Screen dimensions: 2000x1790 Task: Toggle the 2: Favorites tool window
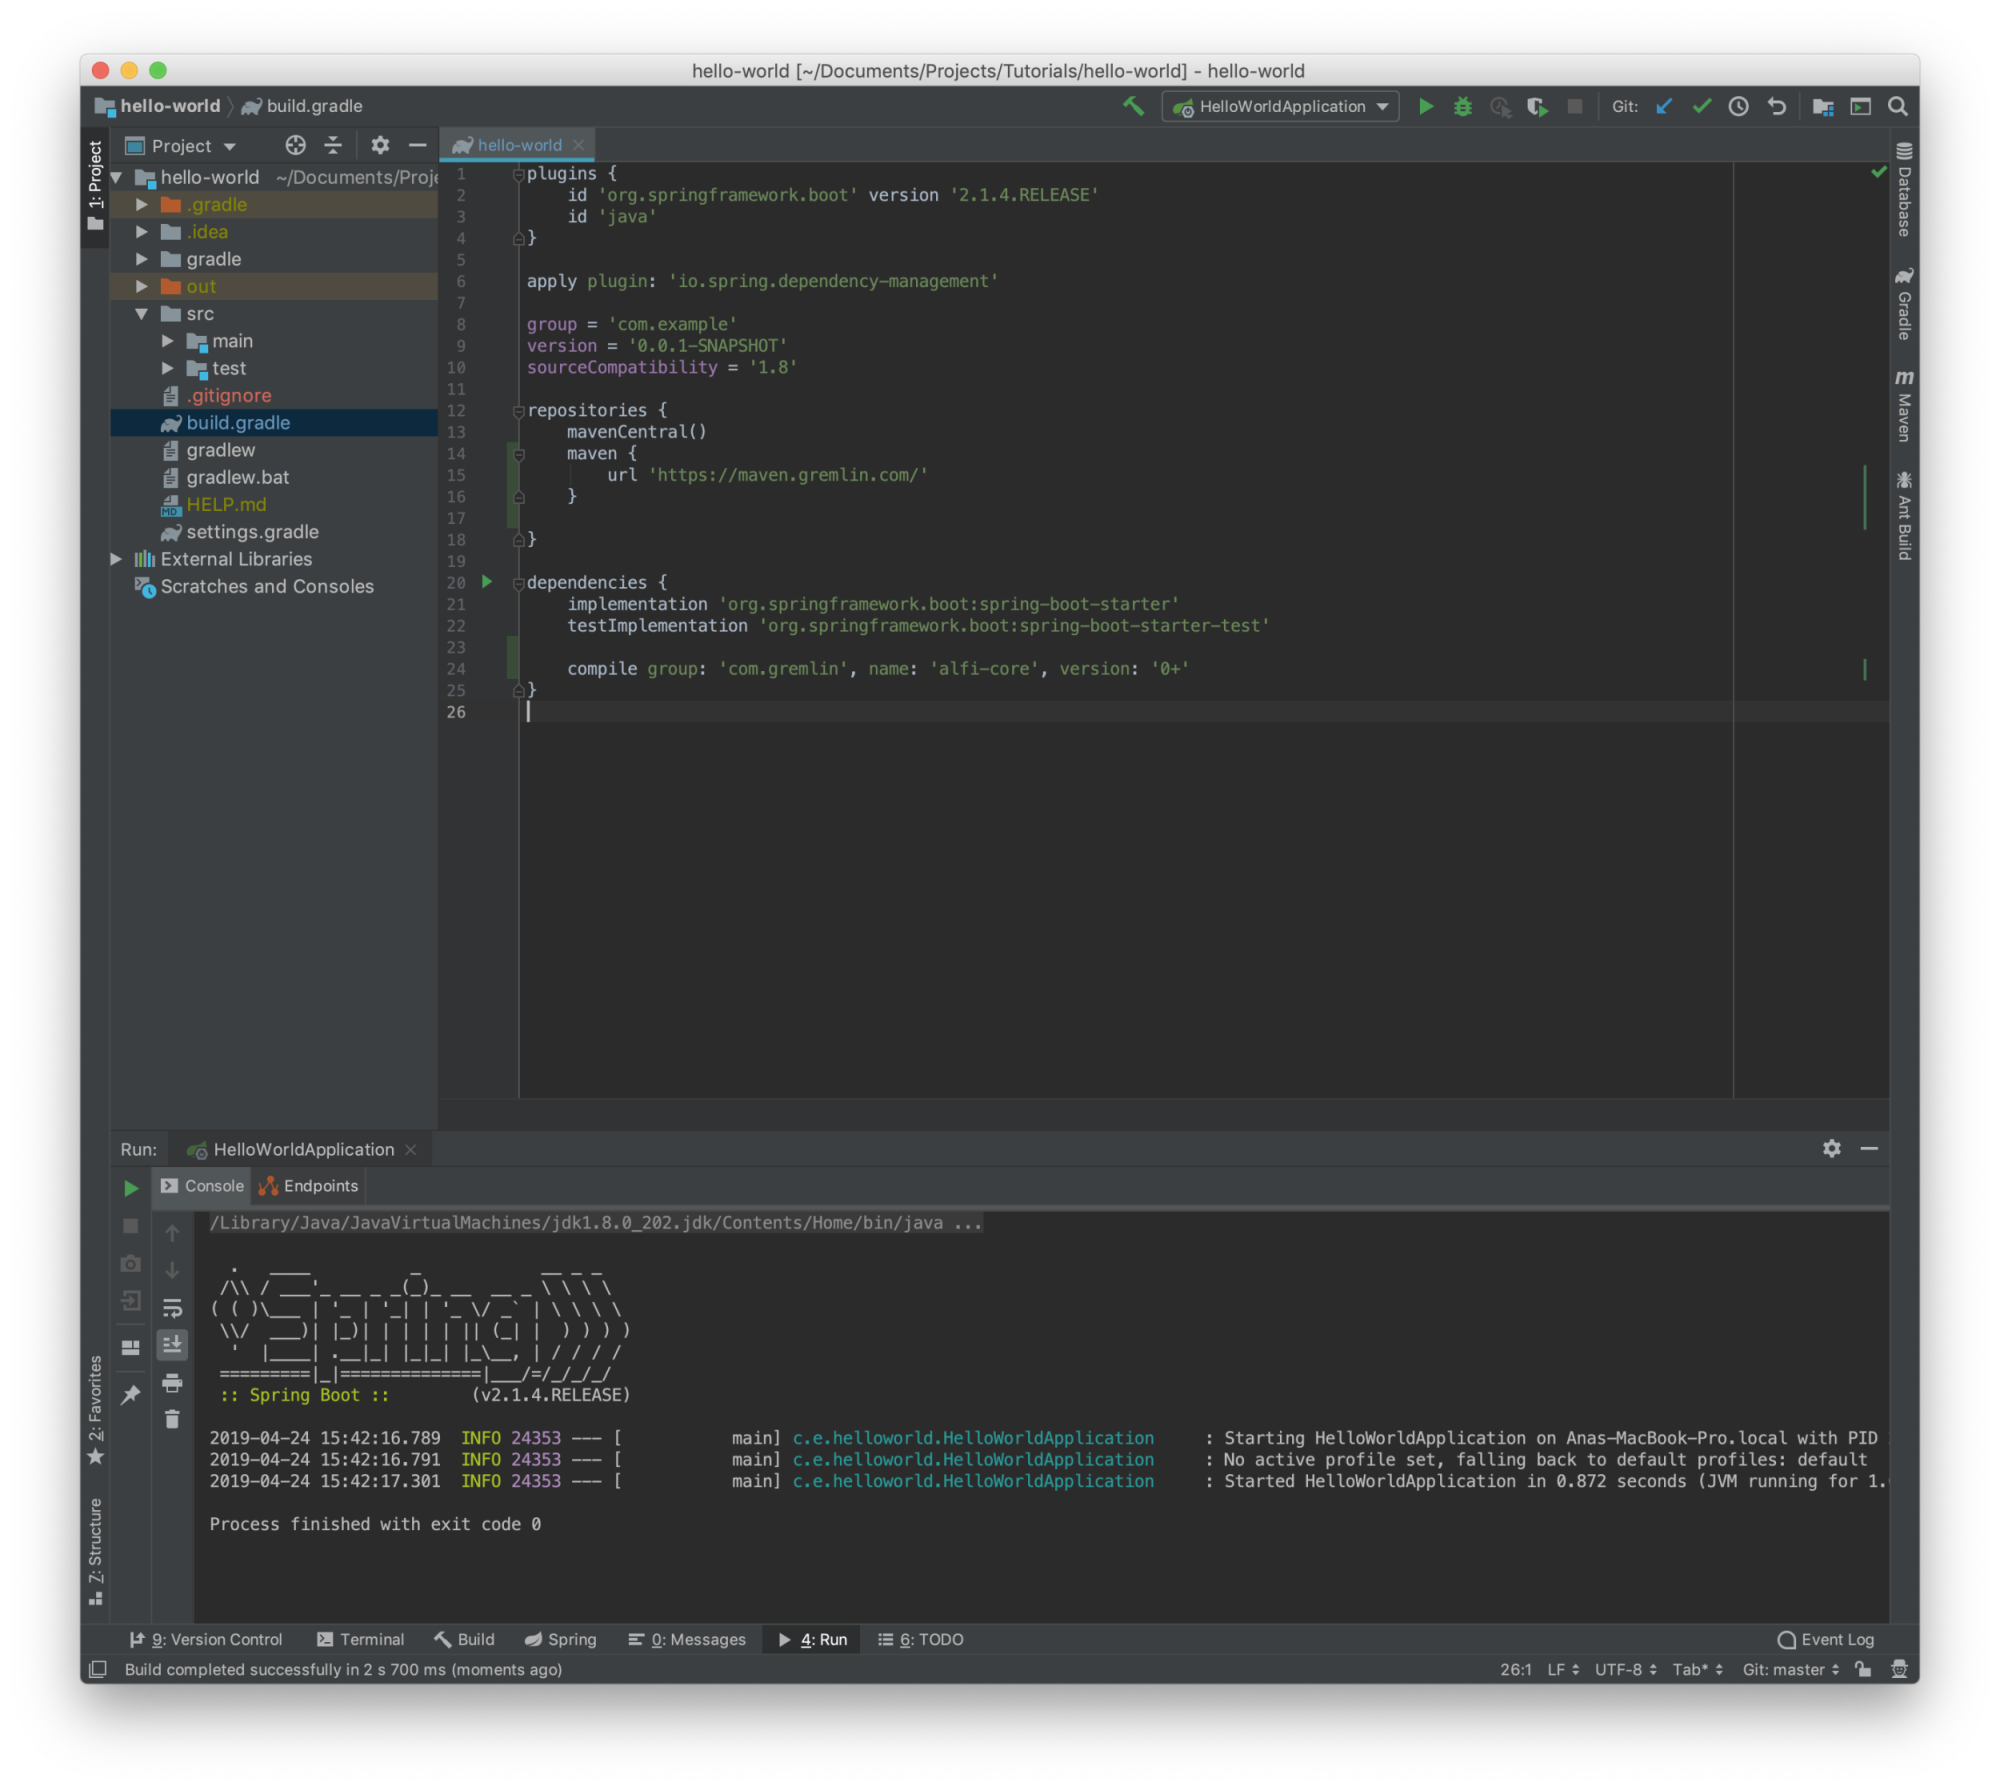[95, 1411]
